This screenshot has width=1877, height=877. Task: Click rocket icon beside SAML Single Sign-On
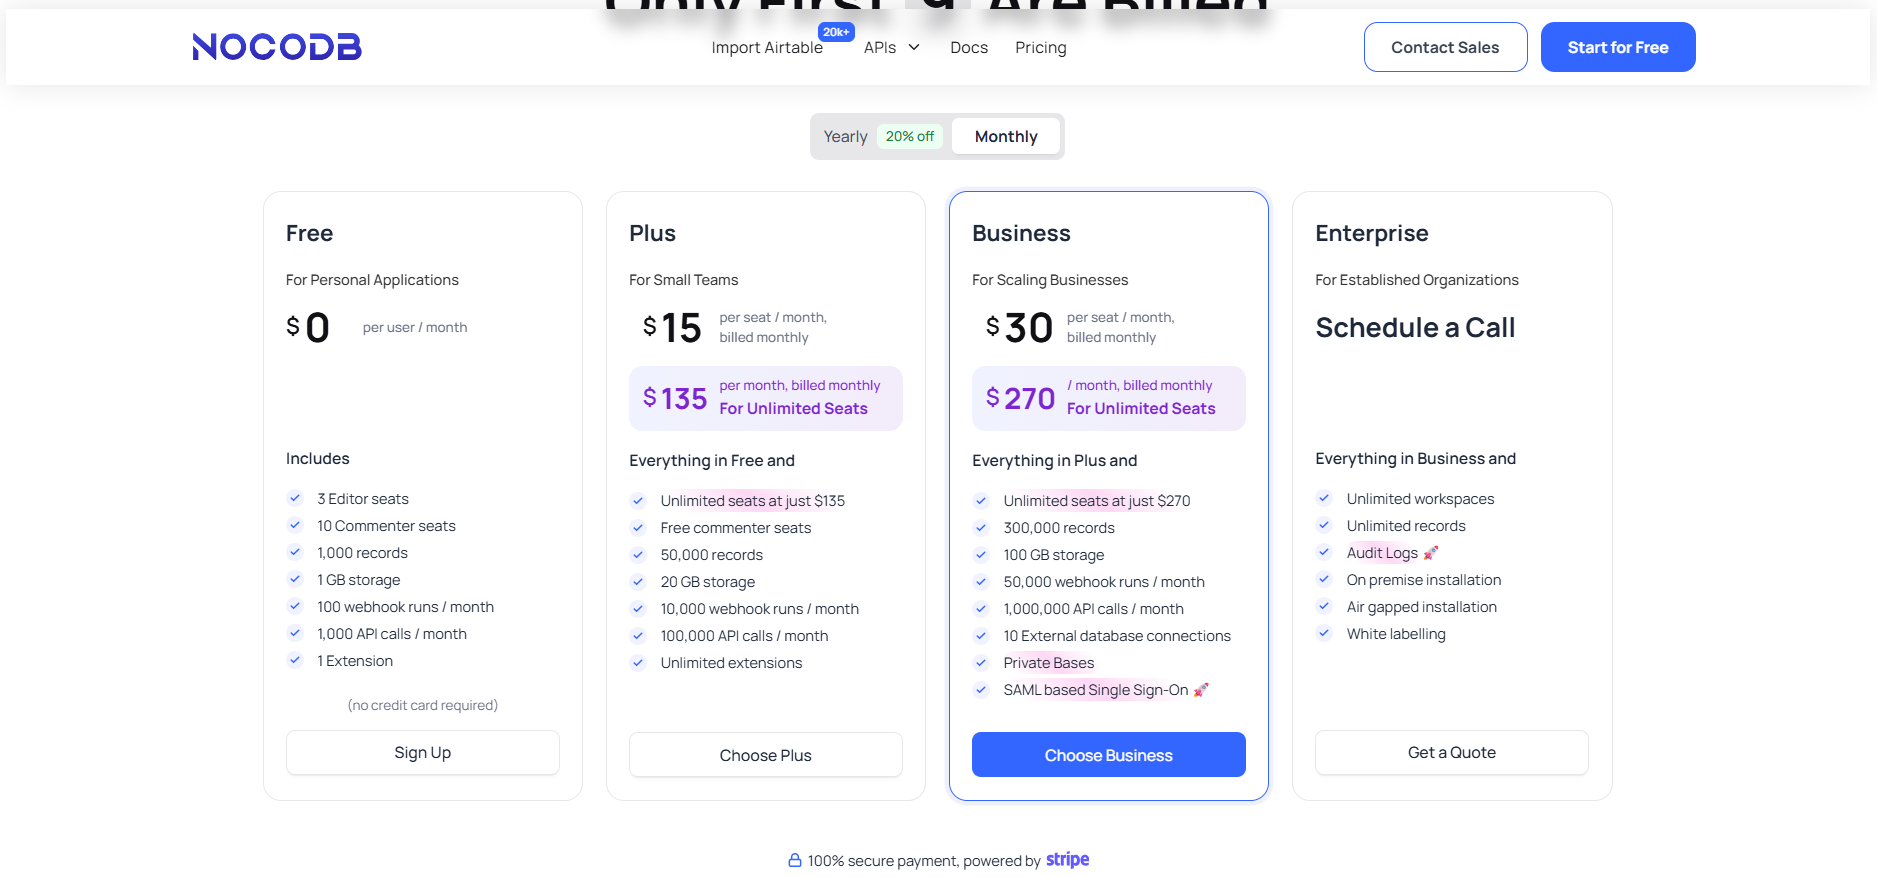(x=1201, y=690)
